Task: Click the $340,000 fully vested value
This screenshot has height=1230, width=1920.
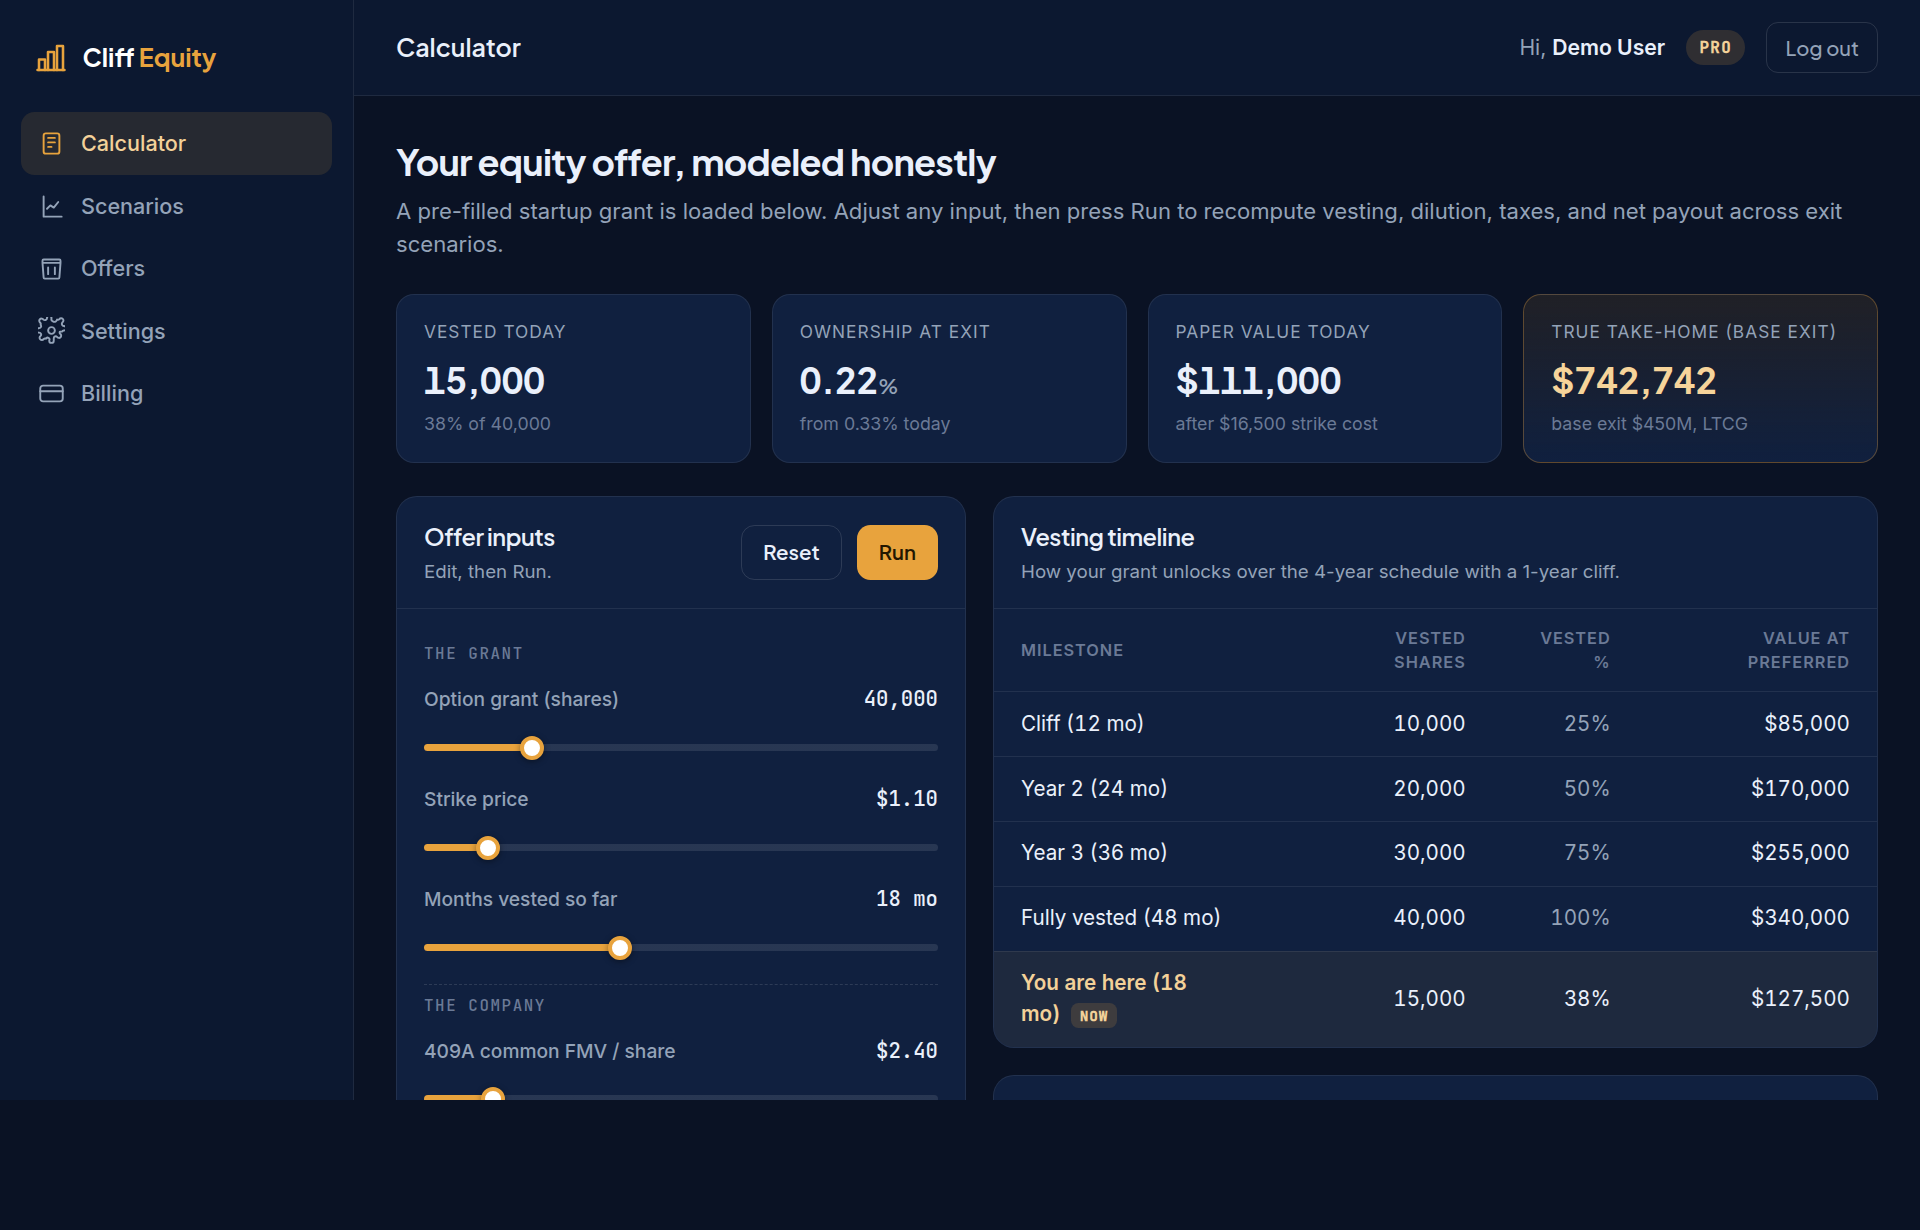Action: (1800, 918)
